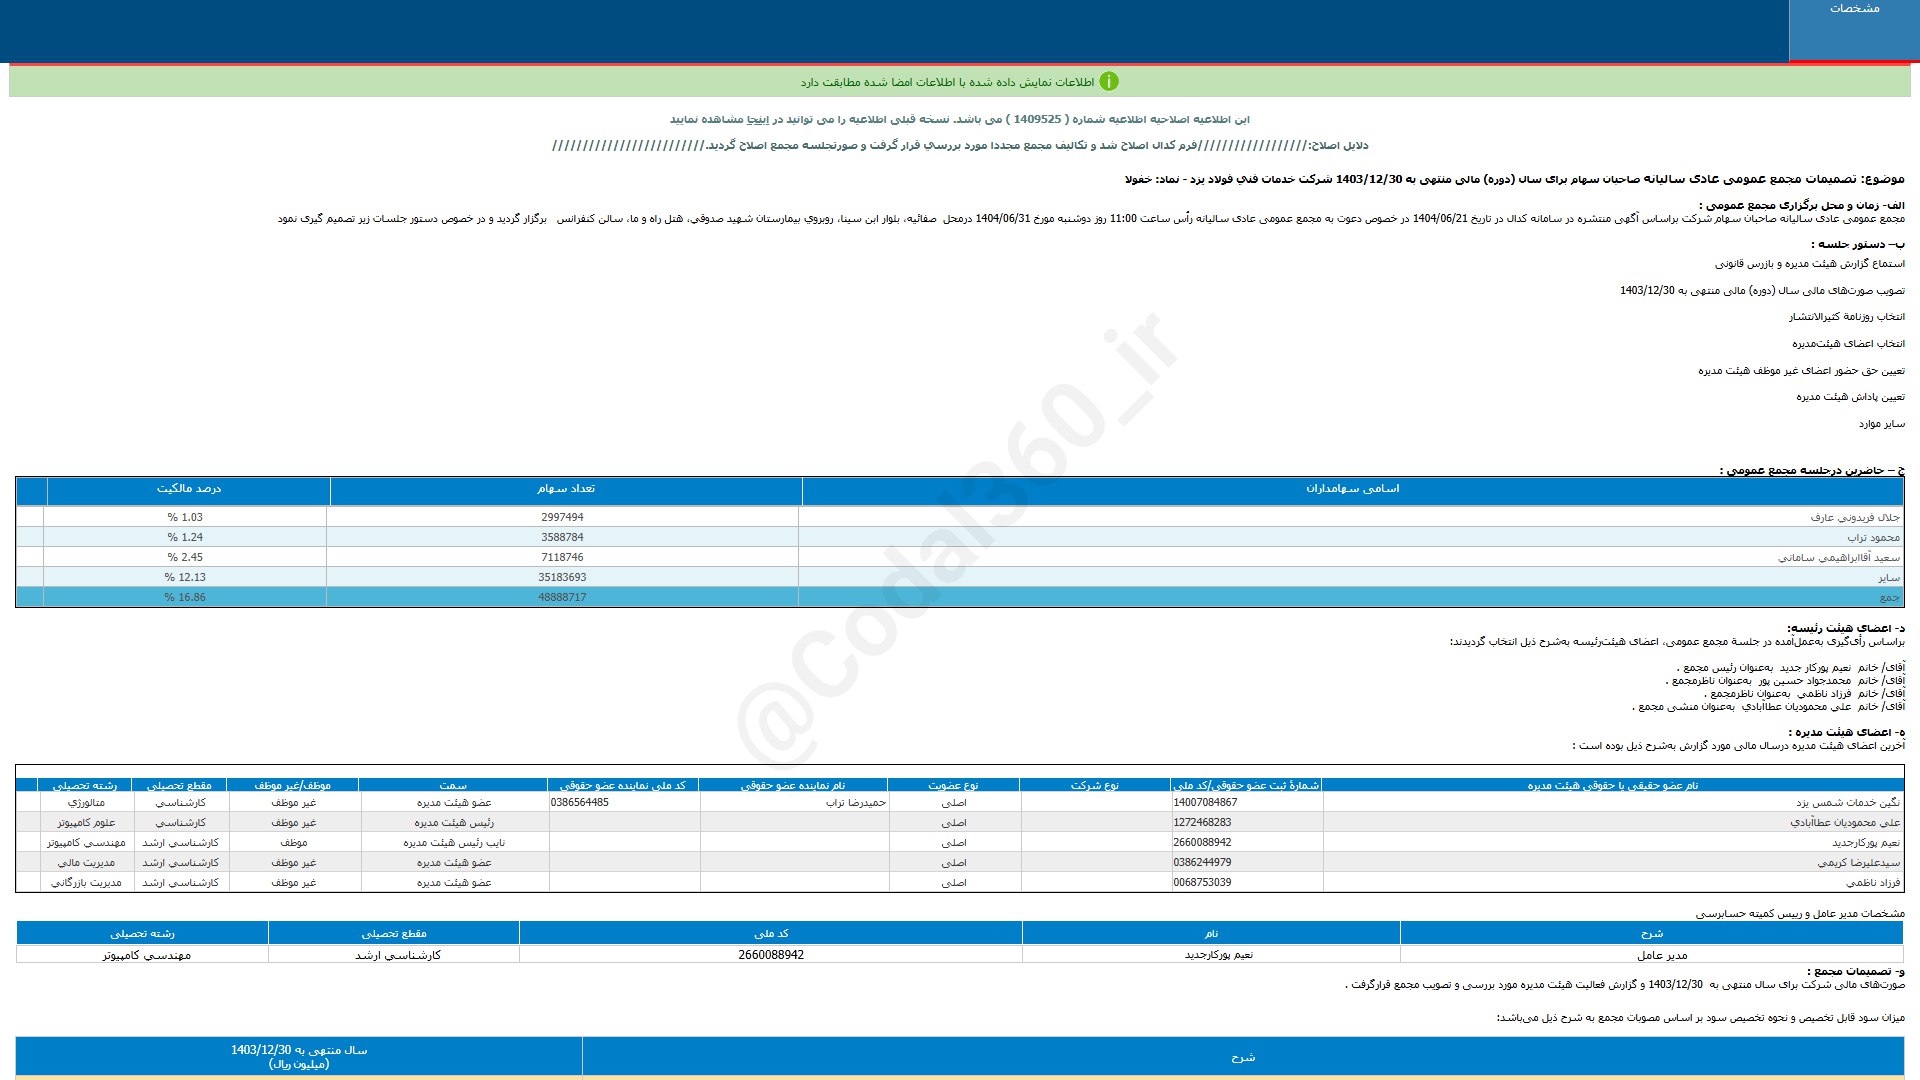This screenshot has height=1080, width=1920.
Task: Click the شرح header in profit table
Action: (x=1242, y=1057)
